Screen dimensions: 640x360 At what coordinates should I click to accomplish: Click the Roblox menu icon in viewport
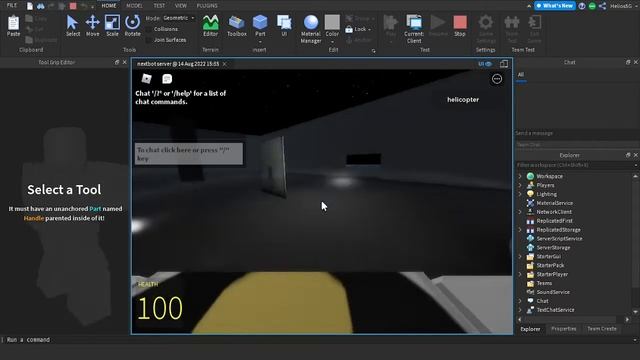[147, 78]
